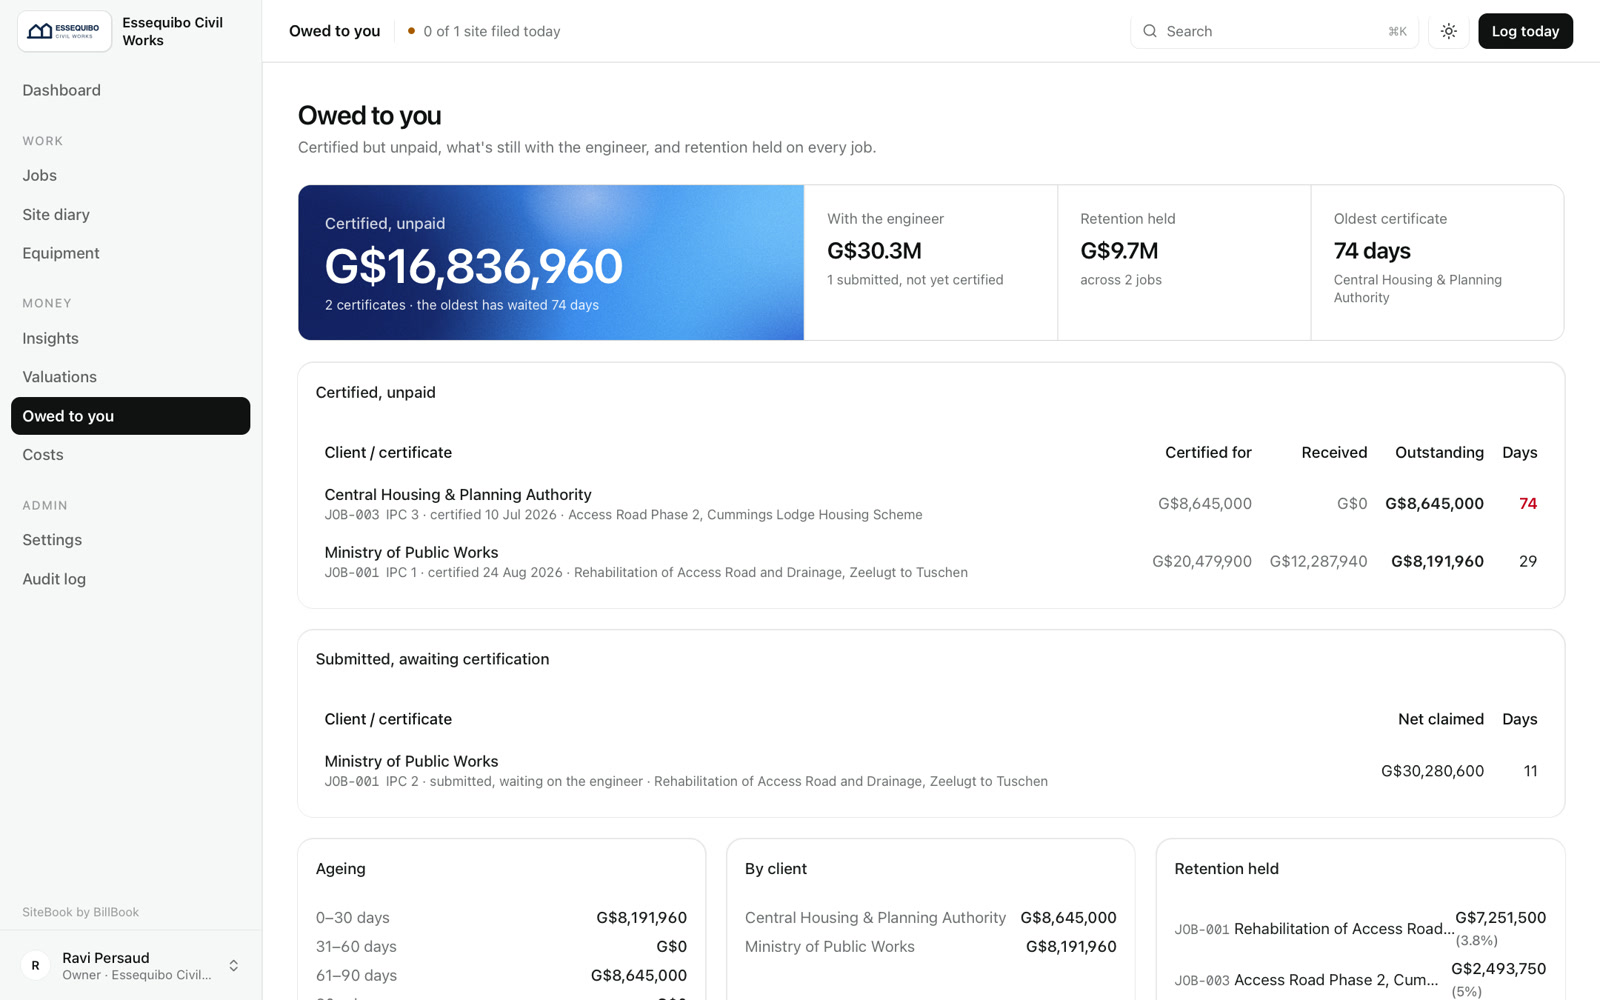1600x1000 pixels.
Task: Navigate to Equipment
Action: coord(131,253)
